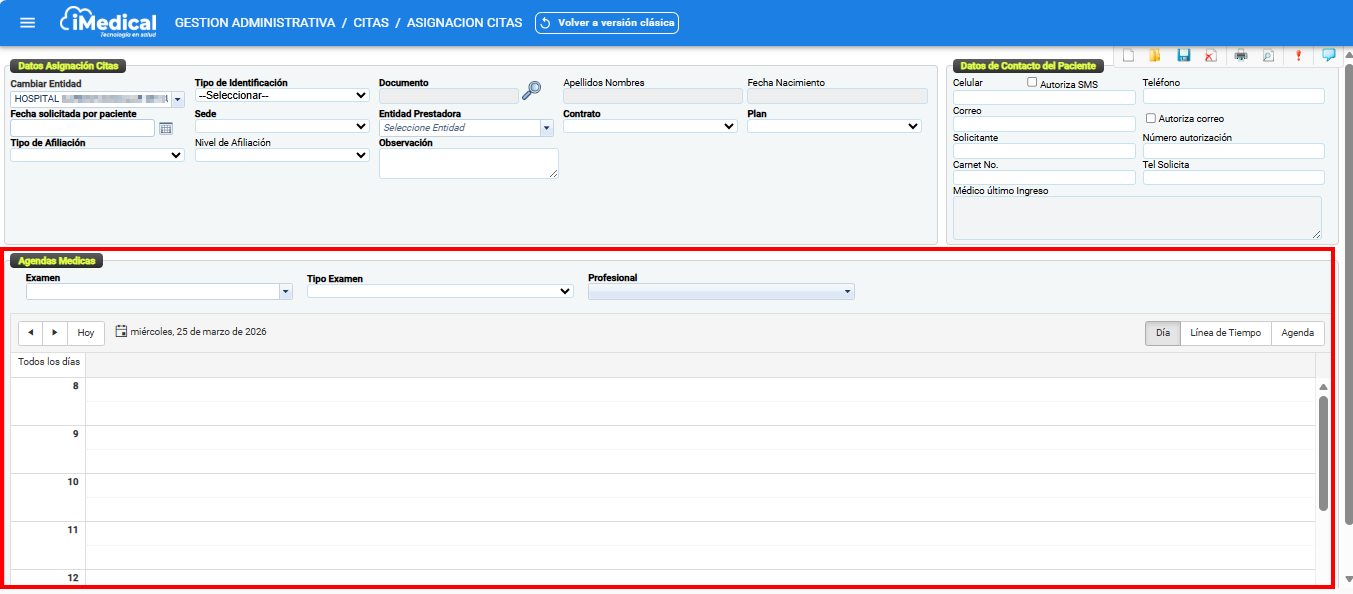Click the calendar's vertical scrollbar thumb

[x=1323, y=452]
